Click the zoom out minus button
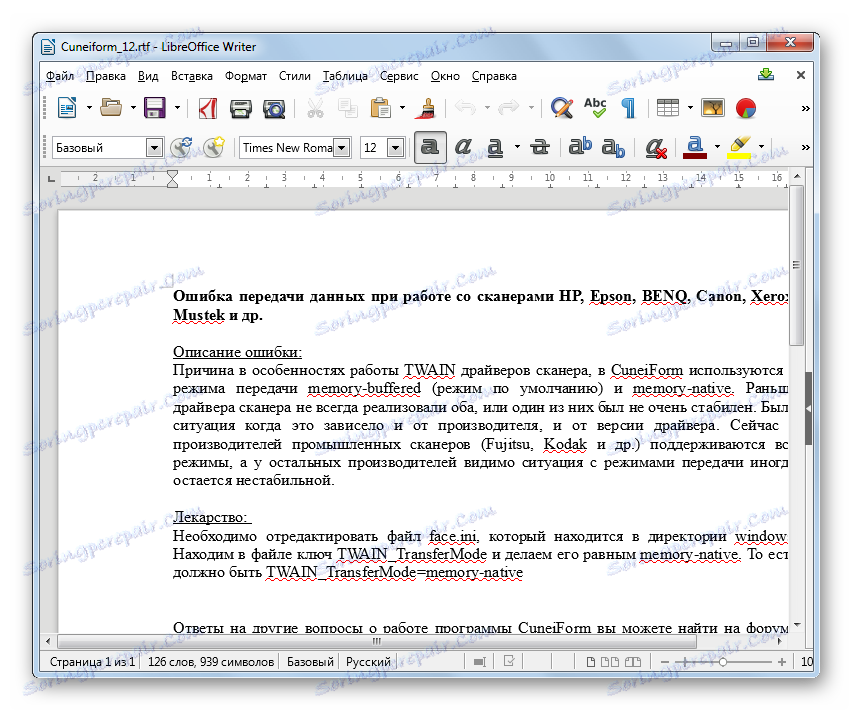853x711 pixels. pyautogui.click(x=664, y=661)
